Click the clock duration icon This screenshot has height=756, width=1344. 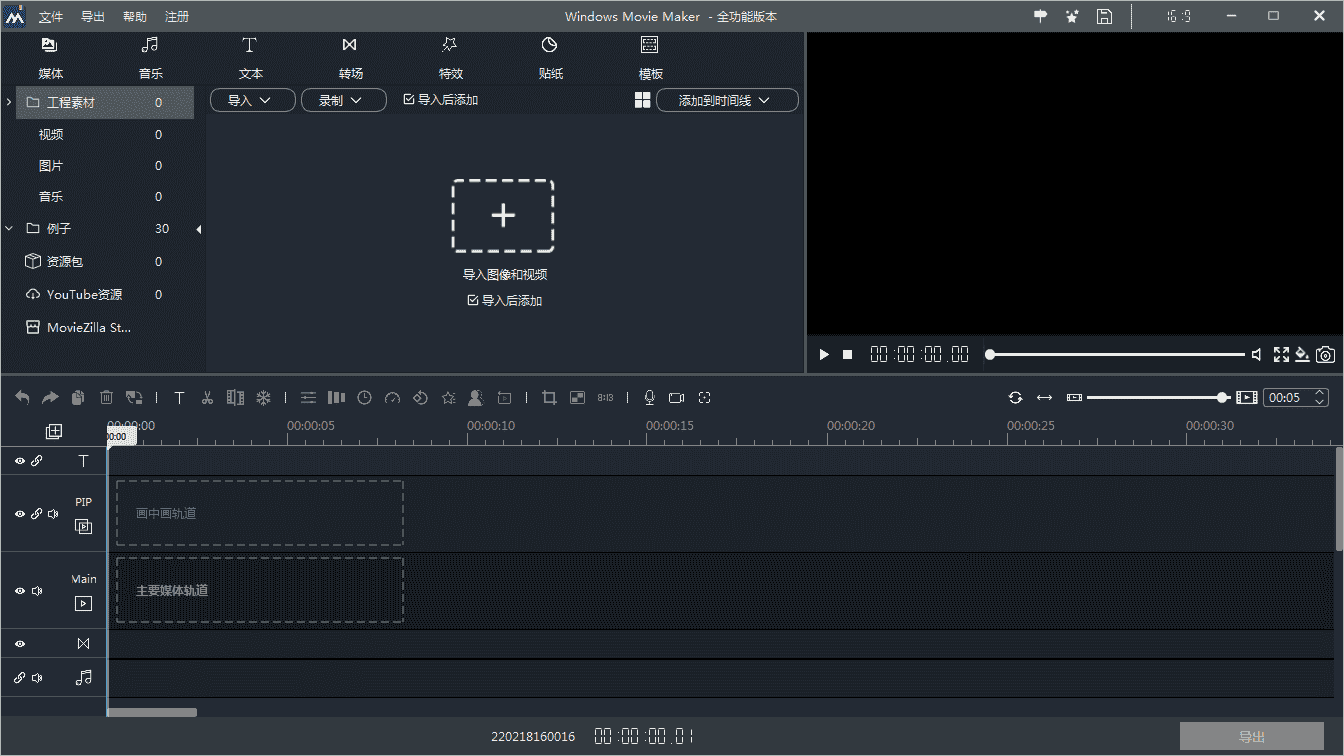click(x=365, y=398)
